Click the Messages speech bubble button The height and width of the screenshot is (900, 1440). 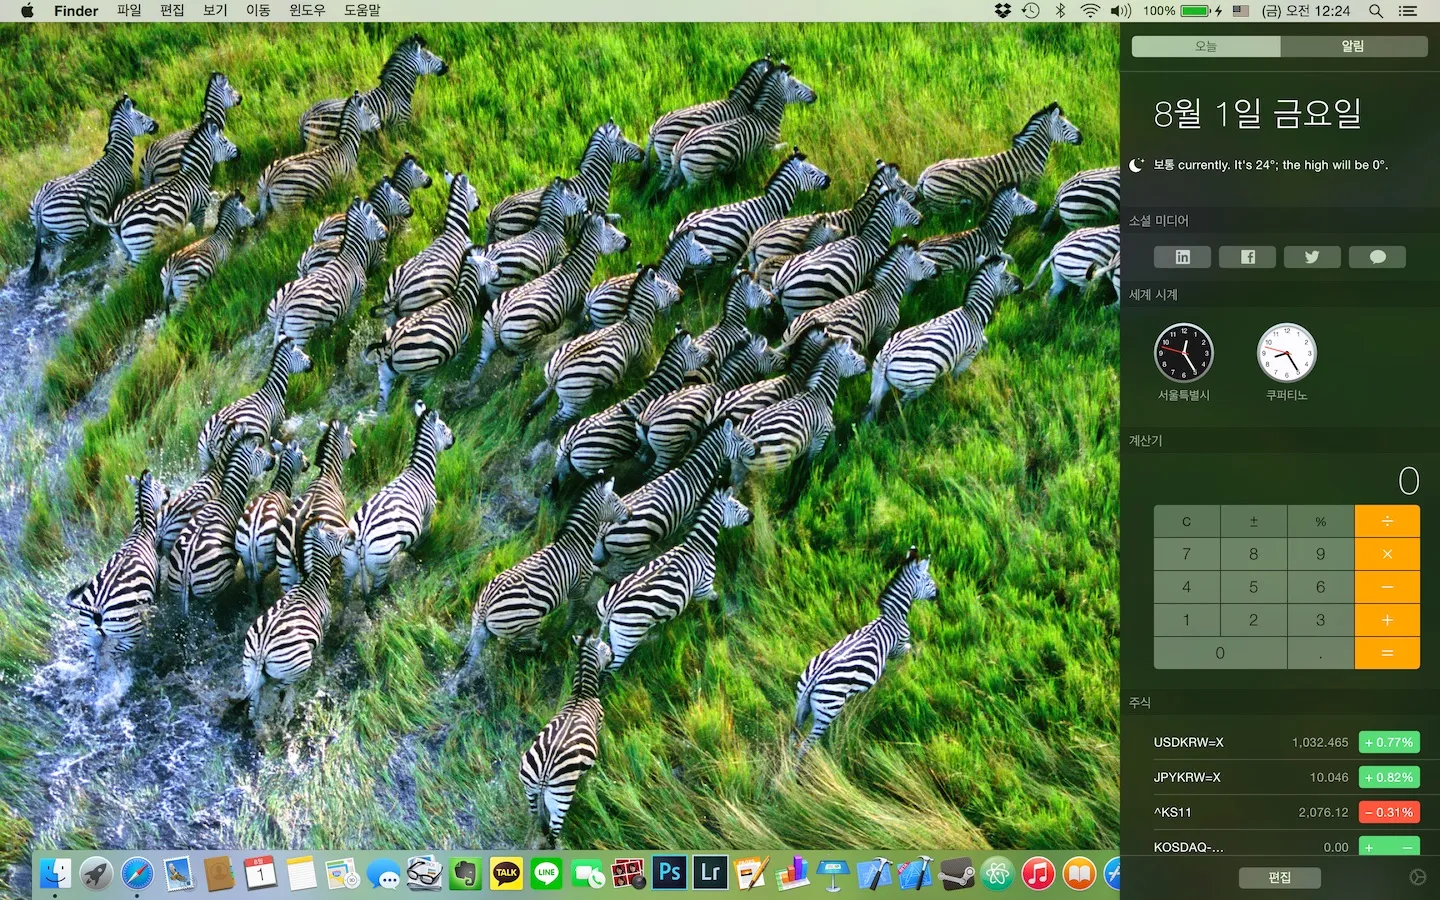[1377, 257]
